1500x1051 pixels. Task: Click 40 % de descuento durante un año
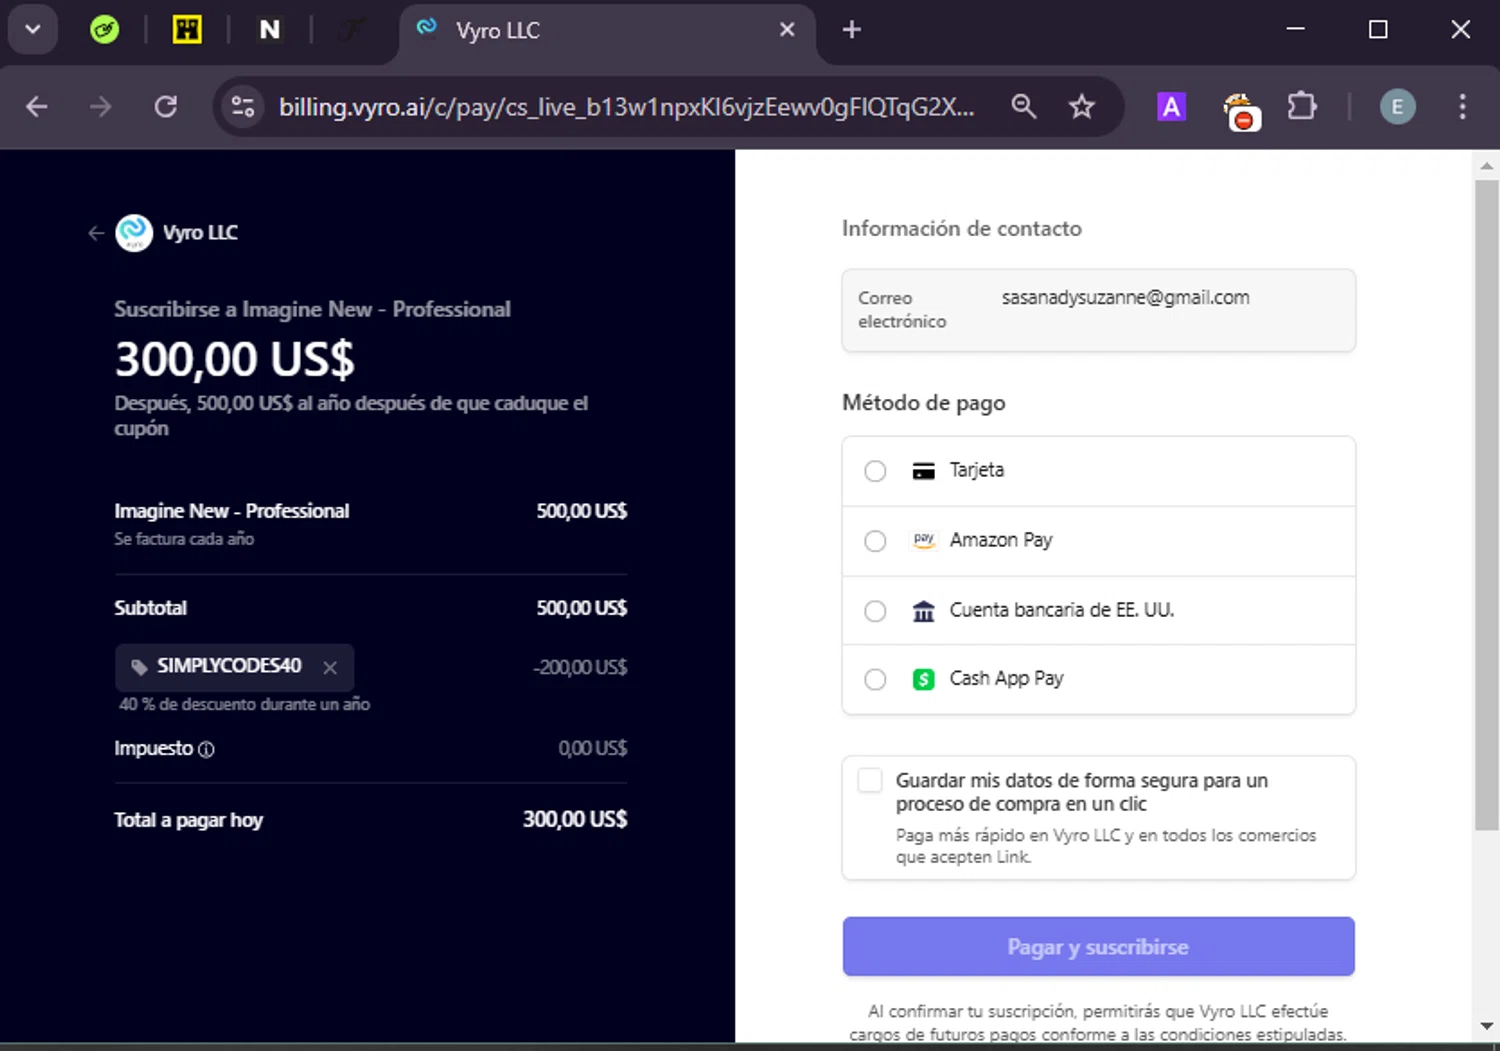[x=245, y=704]
